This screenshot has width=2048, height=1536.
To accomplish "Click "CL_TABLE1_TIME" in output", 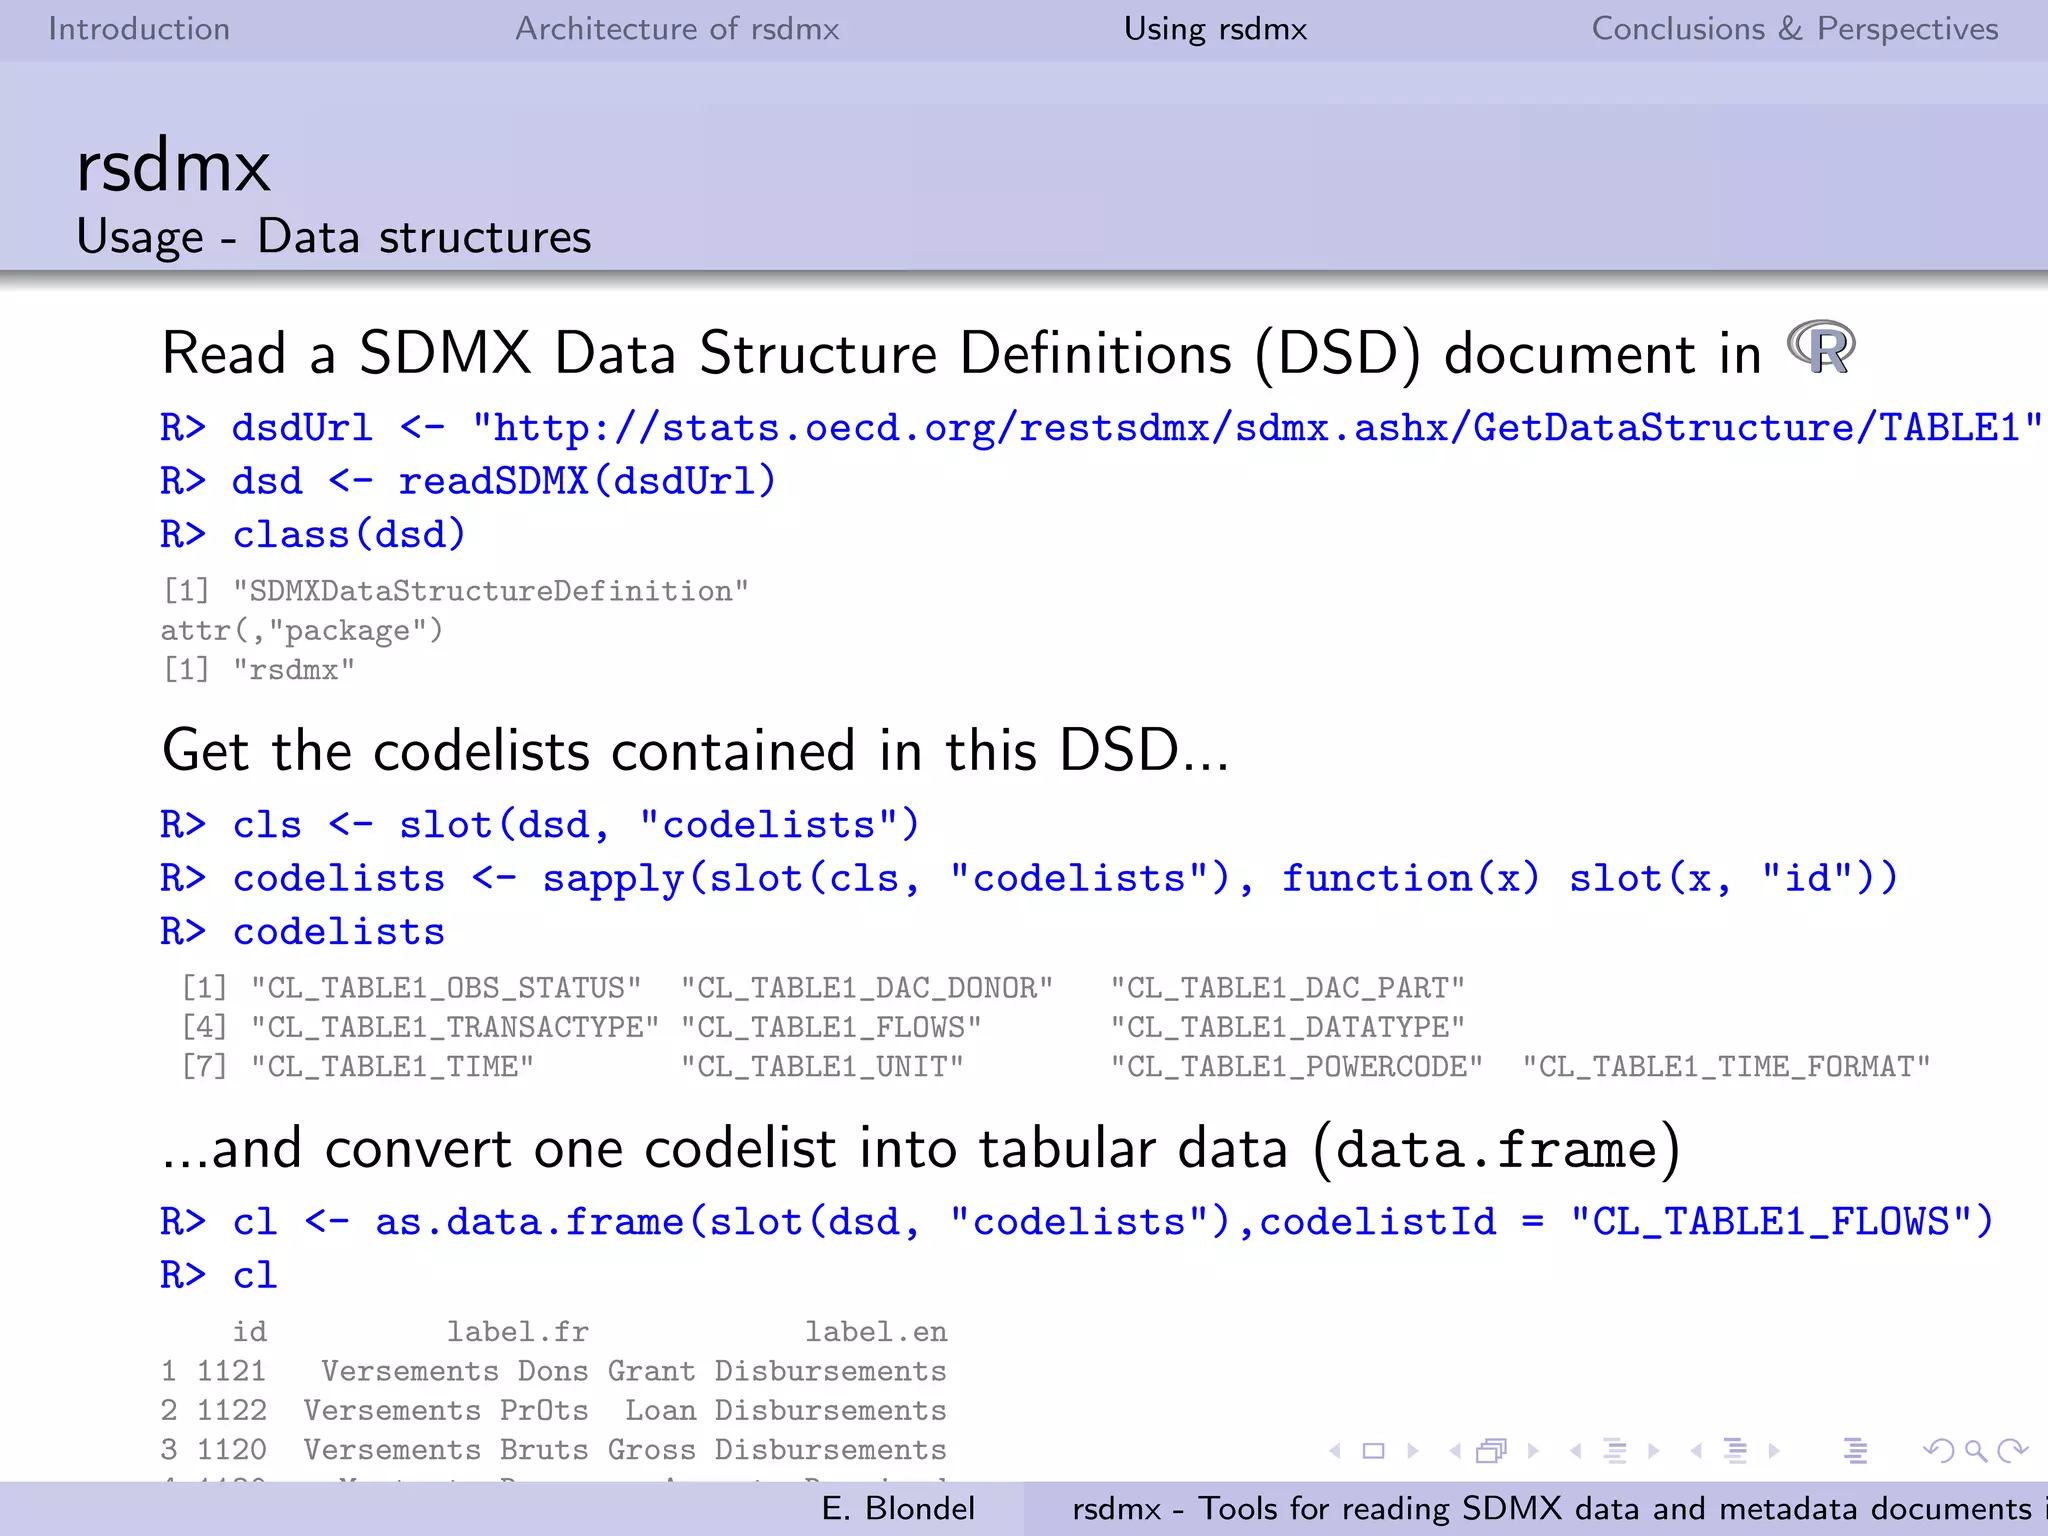I will (x=392, y=1067).
